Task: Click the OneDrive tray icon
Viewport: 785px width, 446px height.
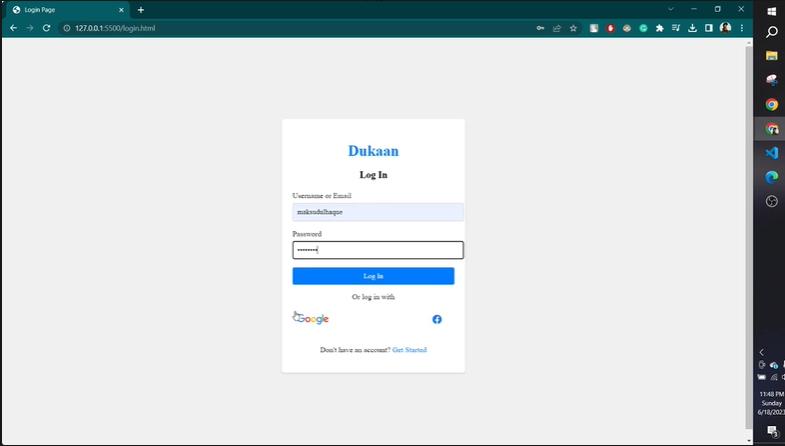Action: pos(773,365)
